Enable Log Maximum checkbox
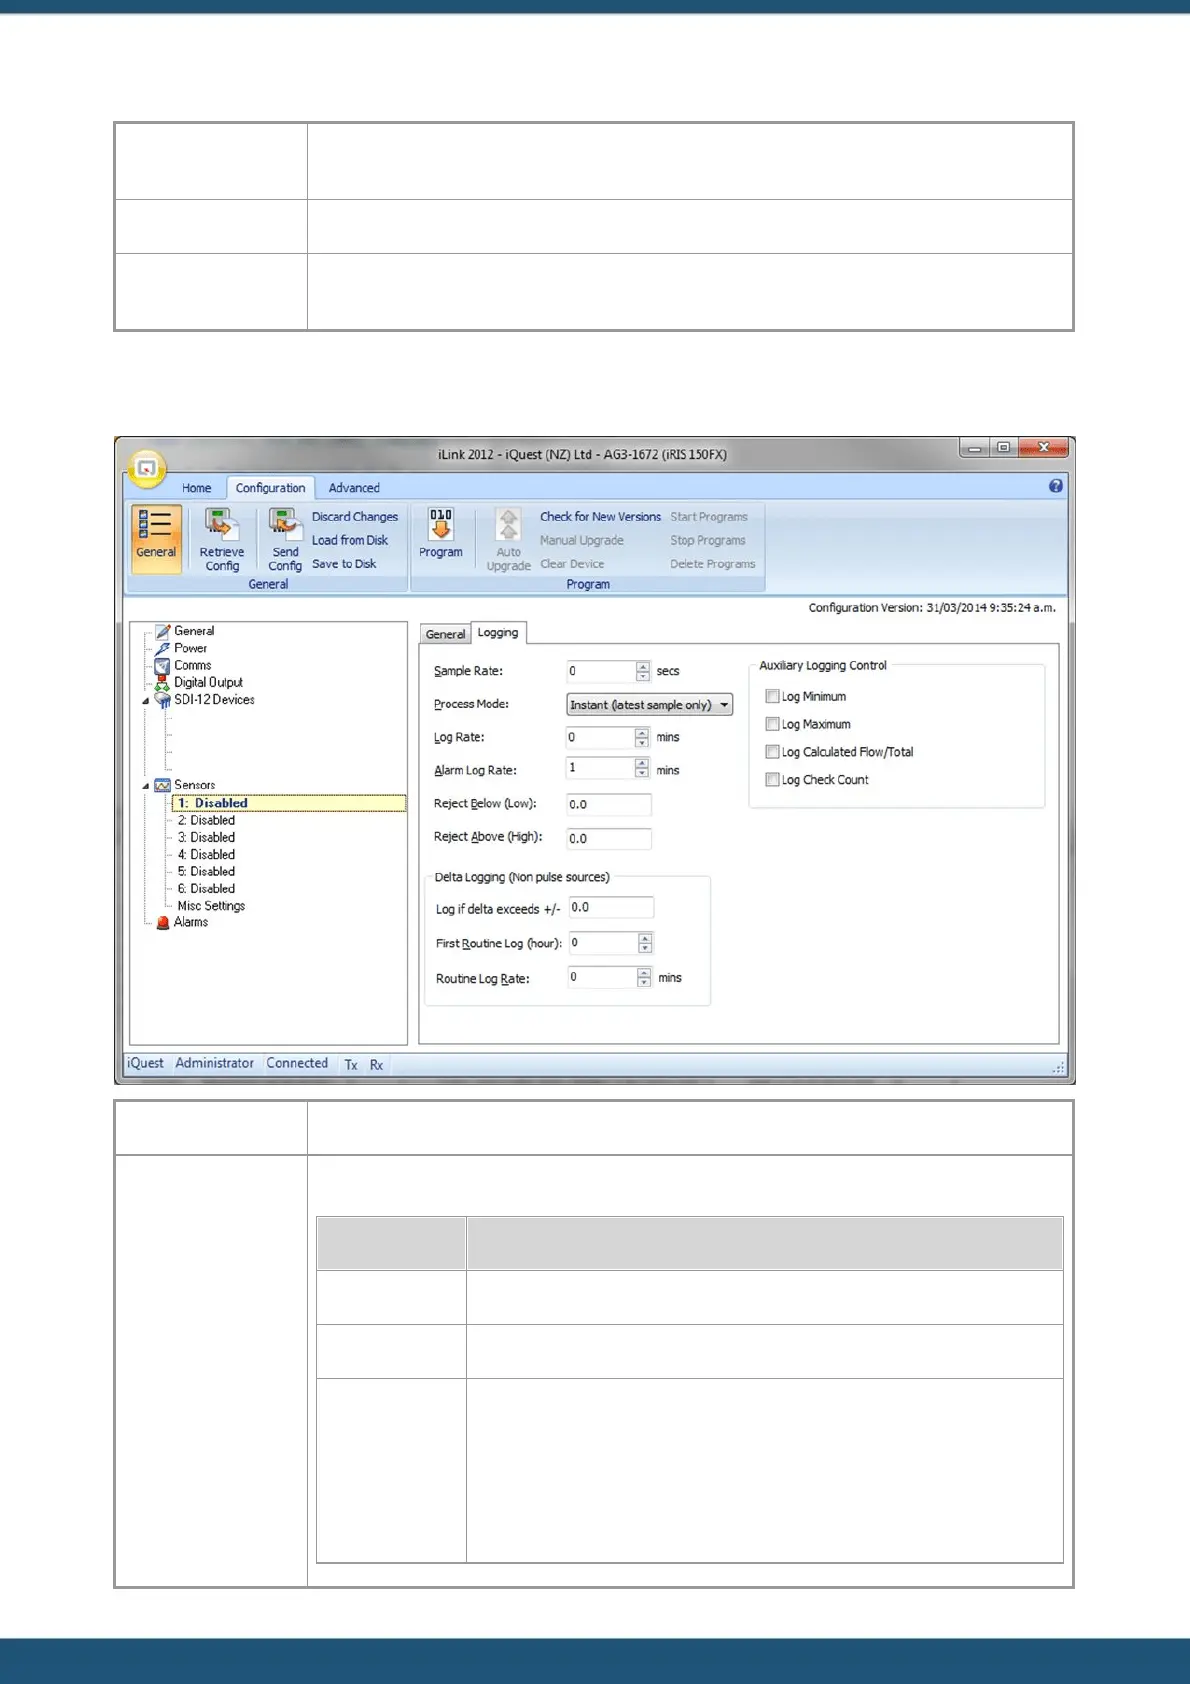The width and height of the screenshot is (1190, 1684). tap(772, 724)
